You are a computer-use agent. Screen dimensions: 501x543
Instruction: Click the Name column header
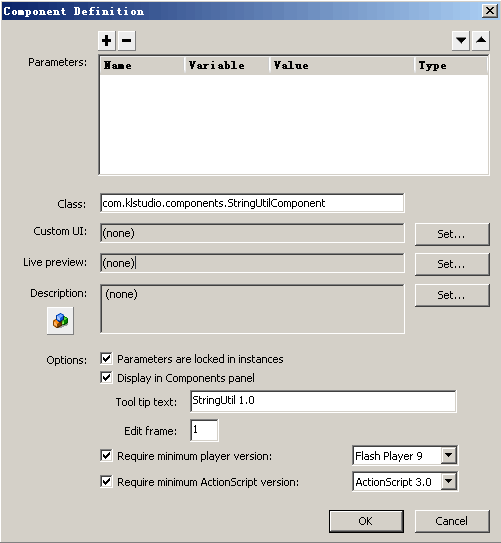coord(142,65)
